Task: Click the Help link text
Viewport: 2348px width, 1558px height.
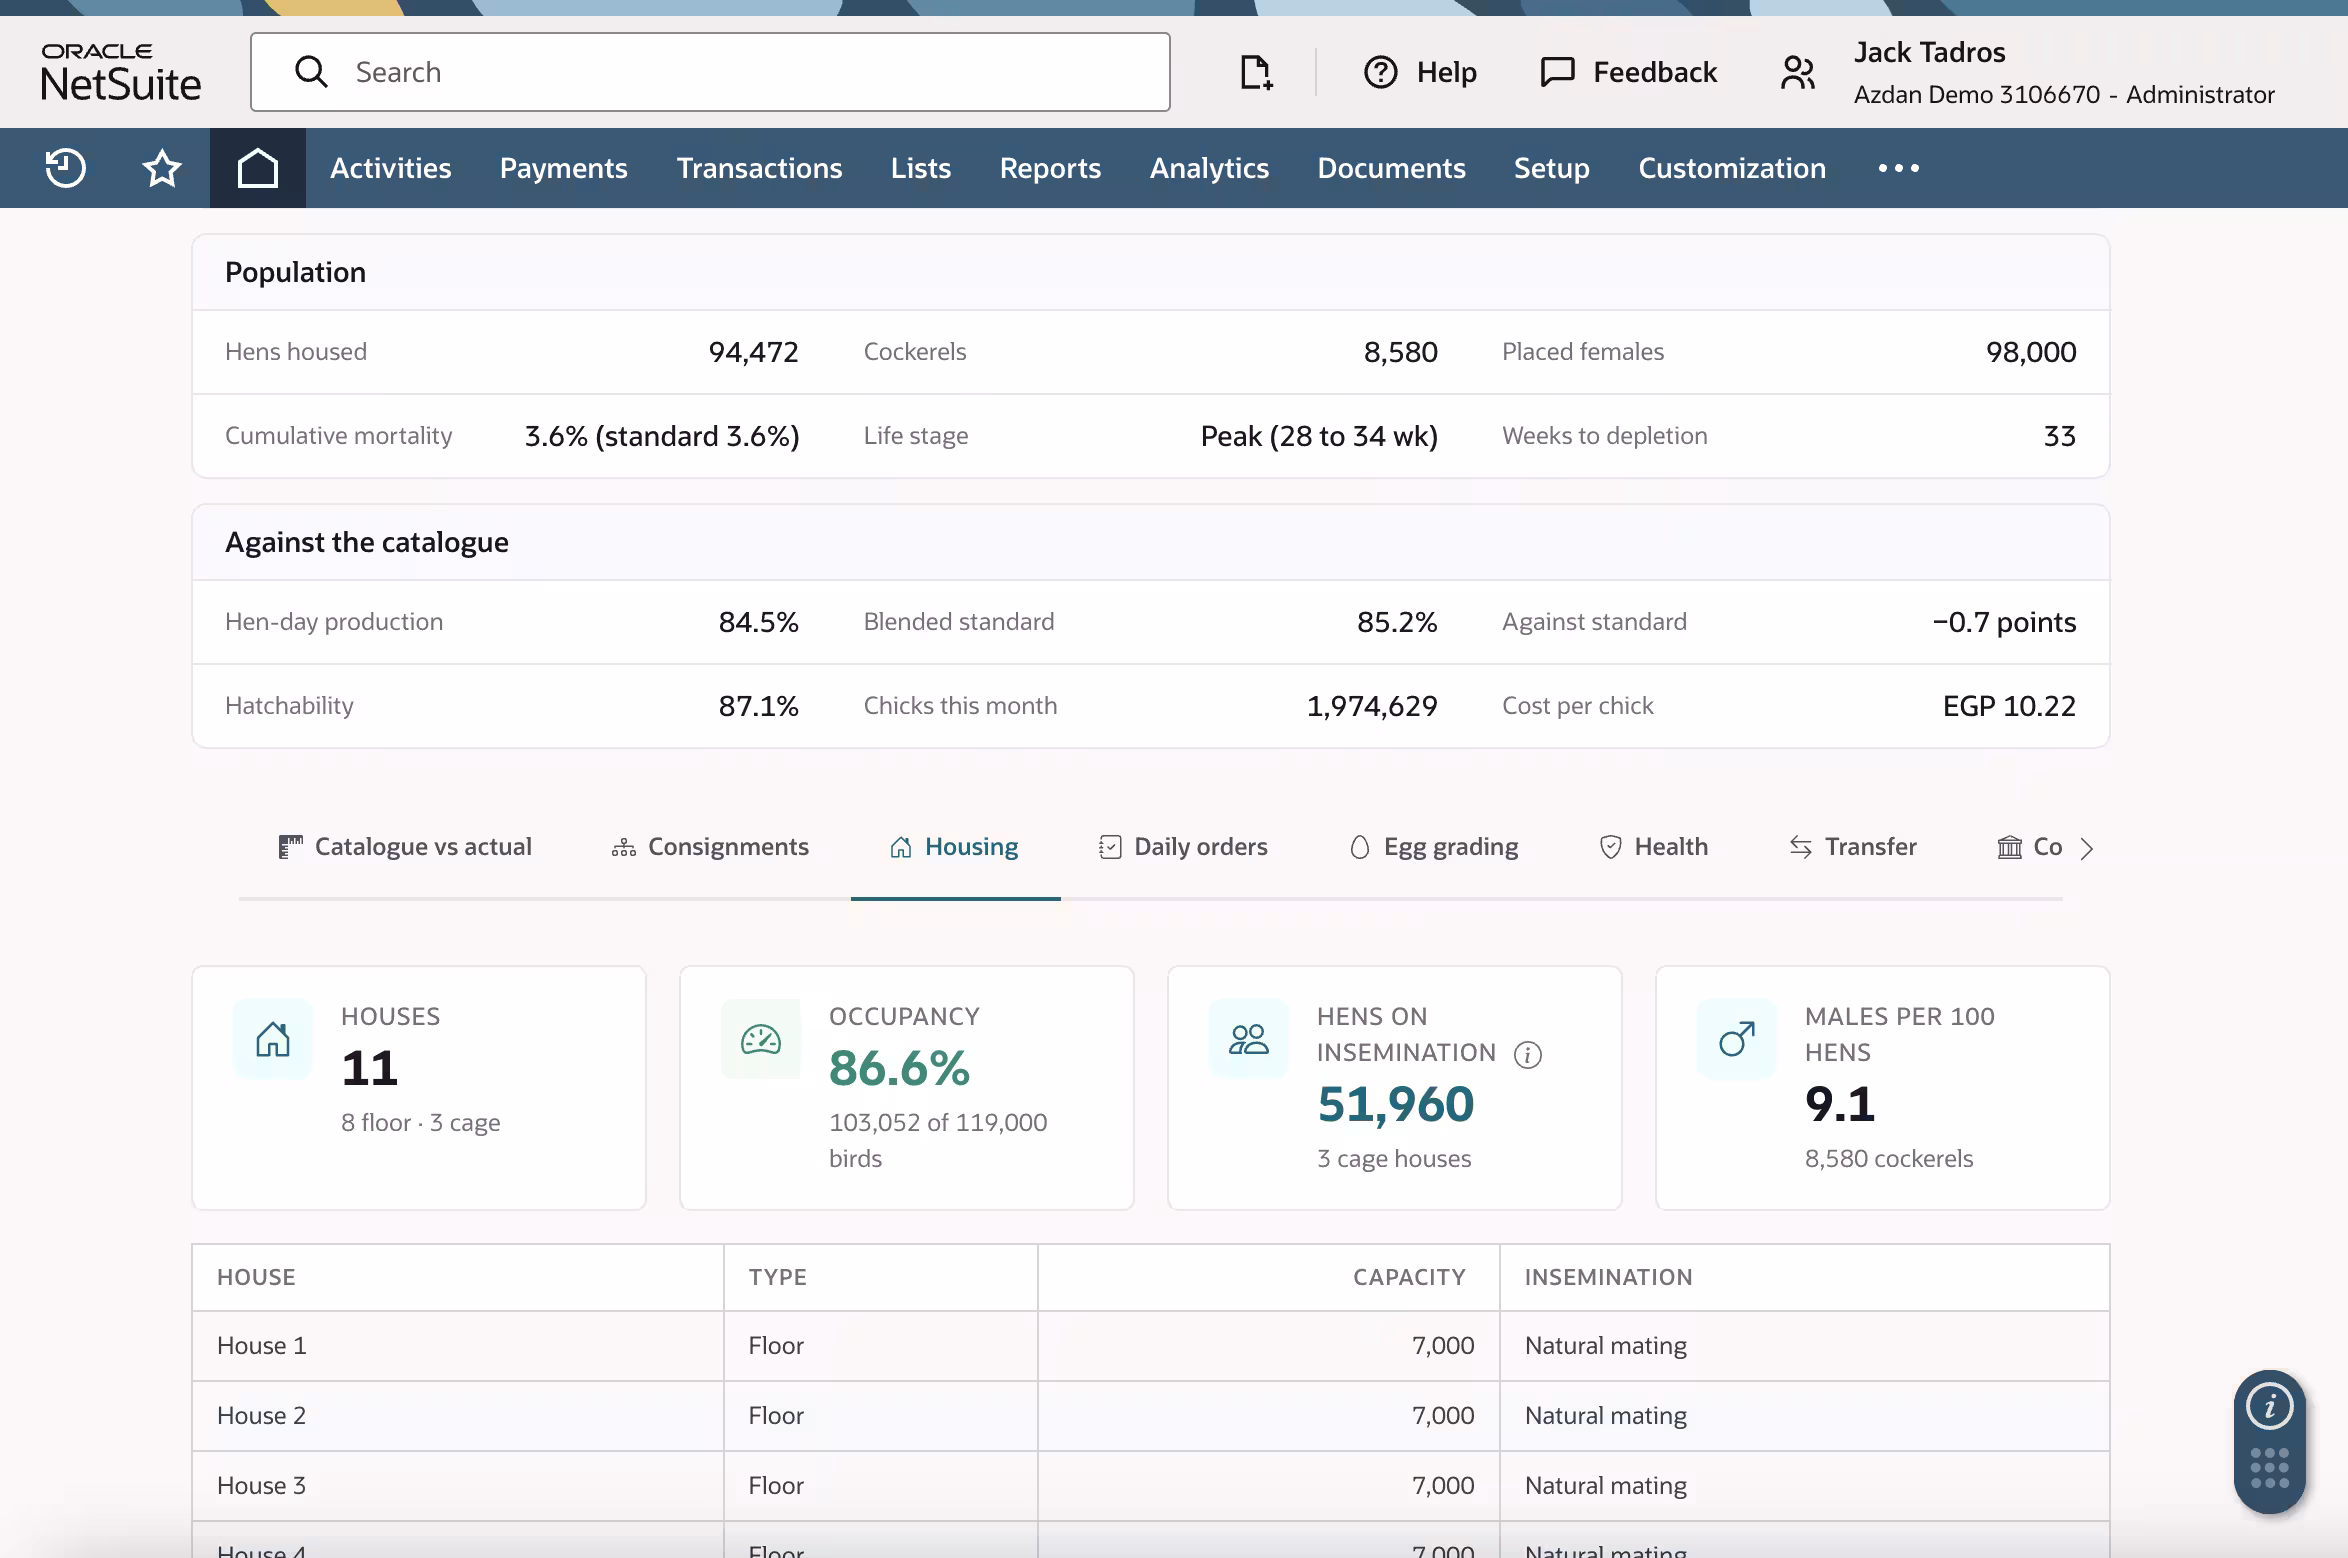Action: coord(1447,72)
